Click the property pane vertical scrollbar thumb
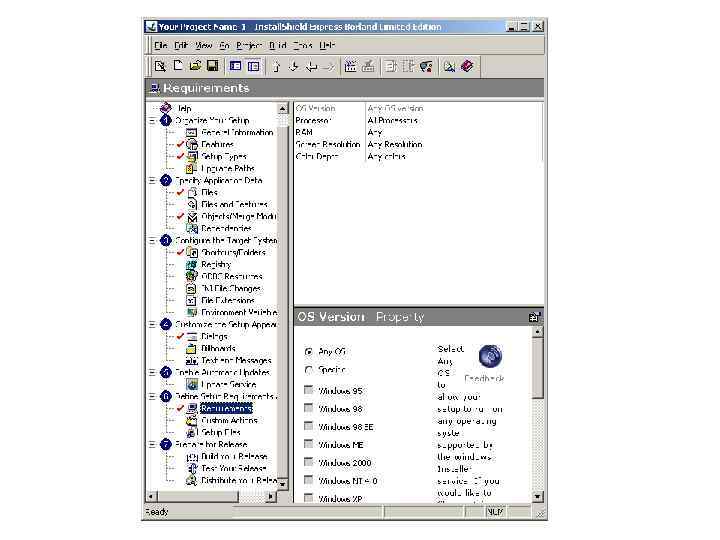This screenshot has height=540, width=720. [537, 368]
